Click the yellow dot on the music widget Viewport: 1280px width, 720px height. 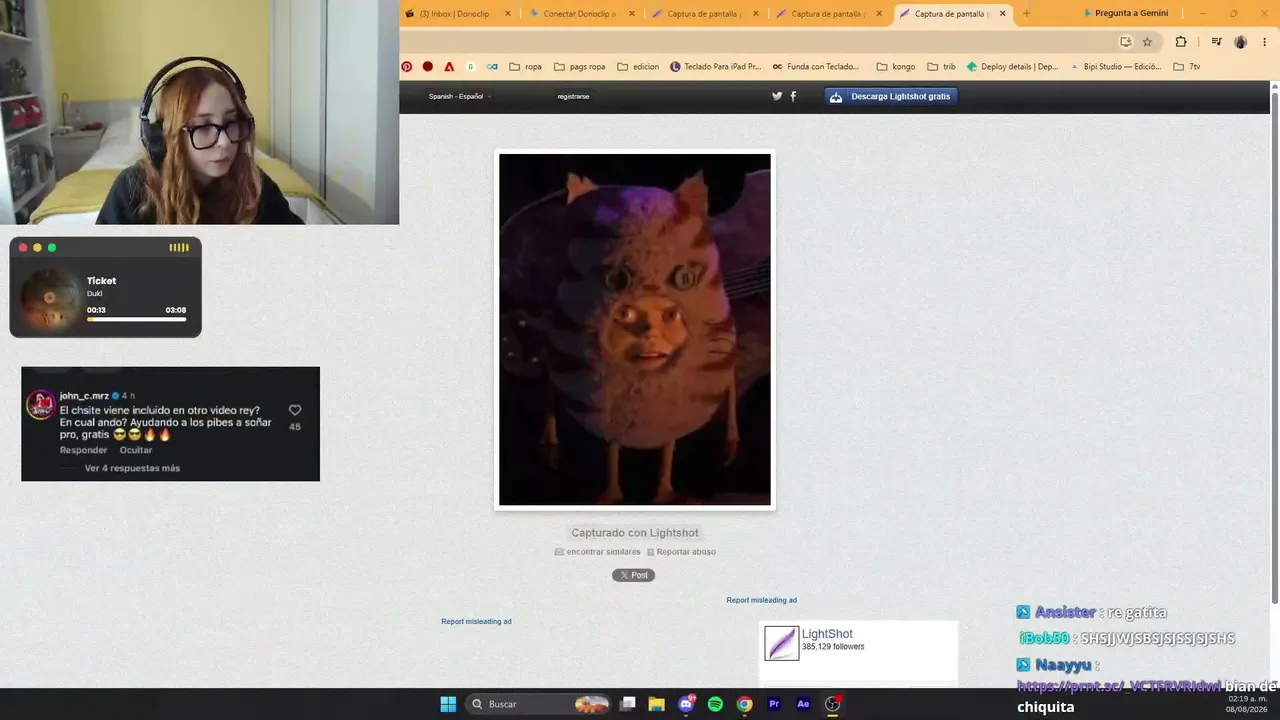pos(38,248)
